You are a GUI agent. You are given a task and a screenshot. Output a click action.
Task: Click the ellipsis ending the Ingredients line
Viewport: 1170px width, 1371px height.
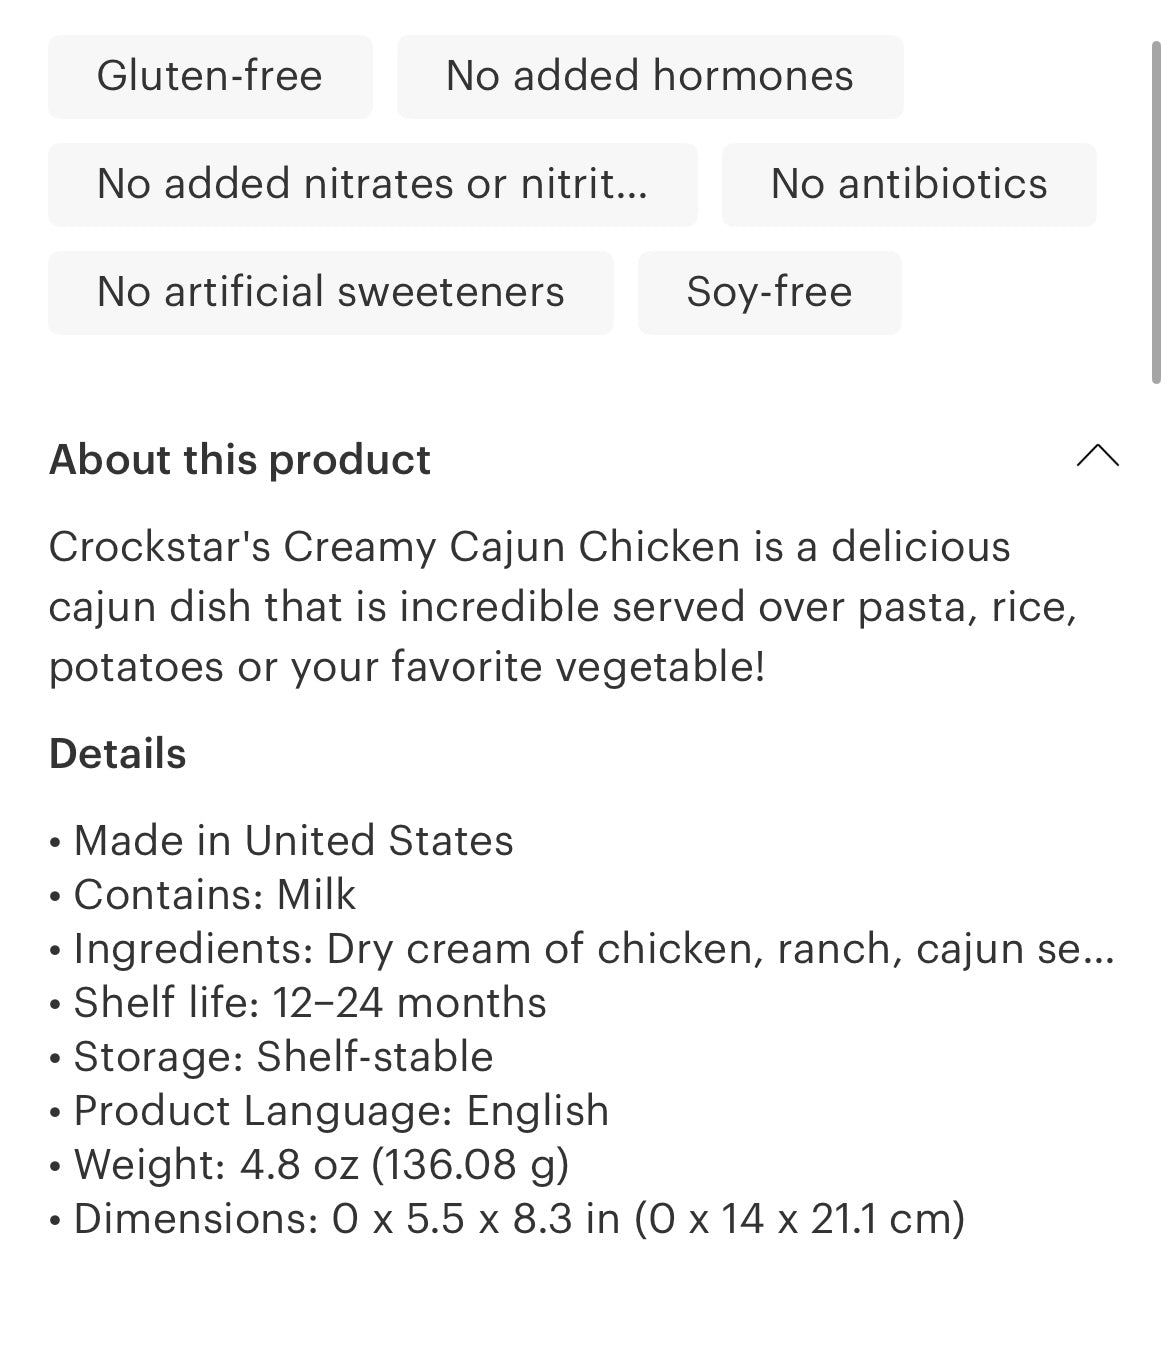1099,952
